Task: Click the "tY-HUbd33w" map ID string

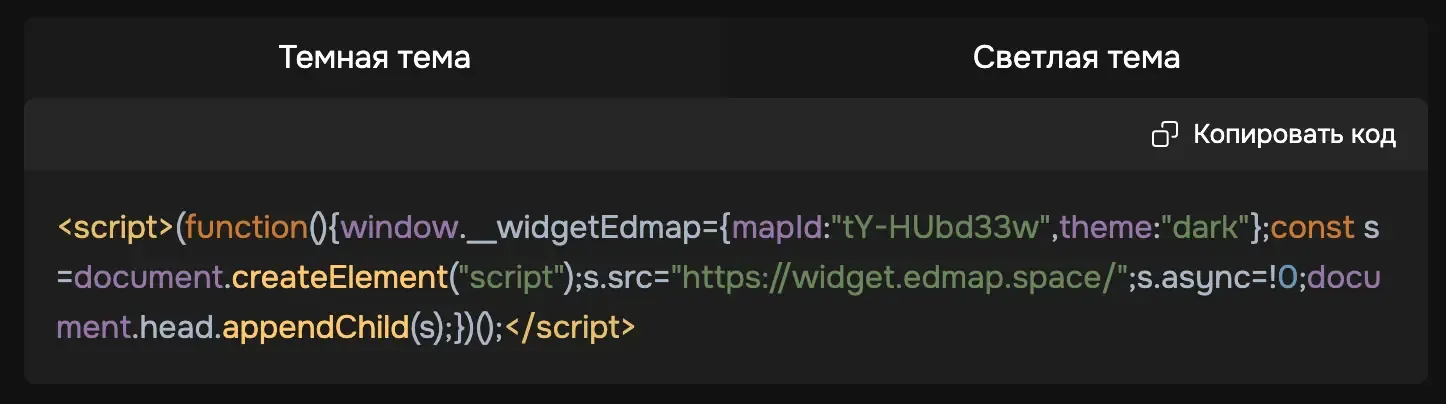Action: point(937,228)
